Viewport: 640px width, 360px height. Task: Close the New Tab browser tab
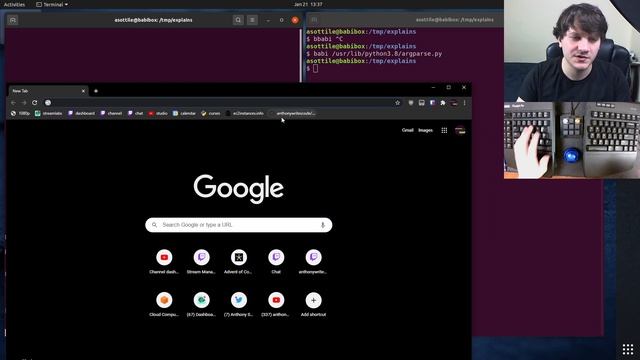[83, 91]
